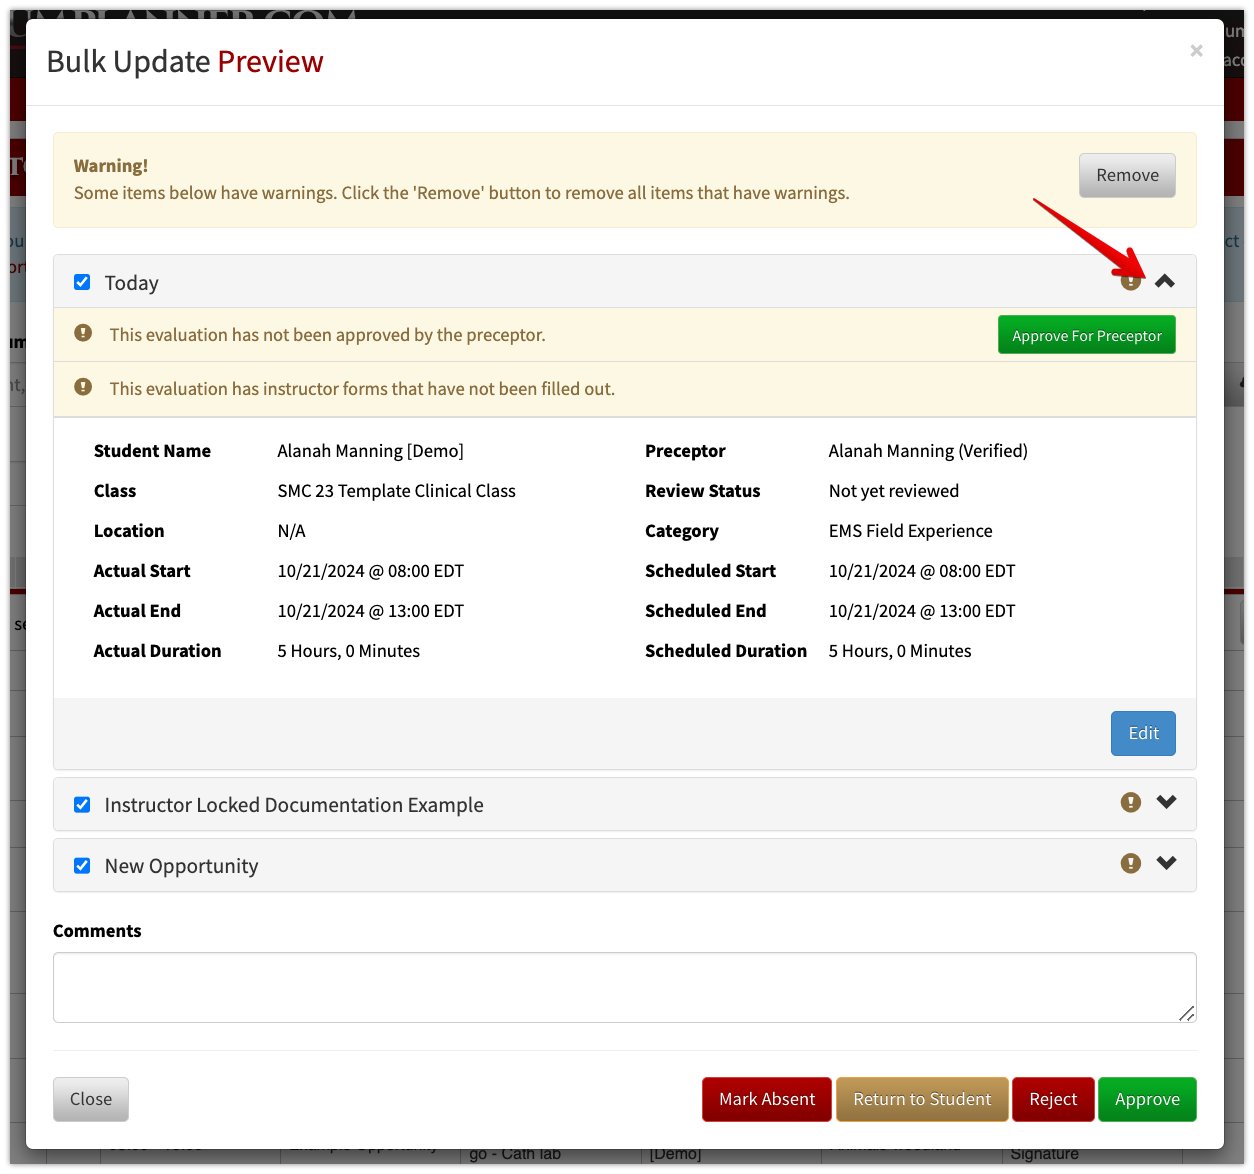Expand Instructor Locked Documentation Example section

tap(1166, 802)
